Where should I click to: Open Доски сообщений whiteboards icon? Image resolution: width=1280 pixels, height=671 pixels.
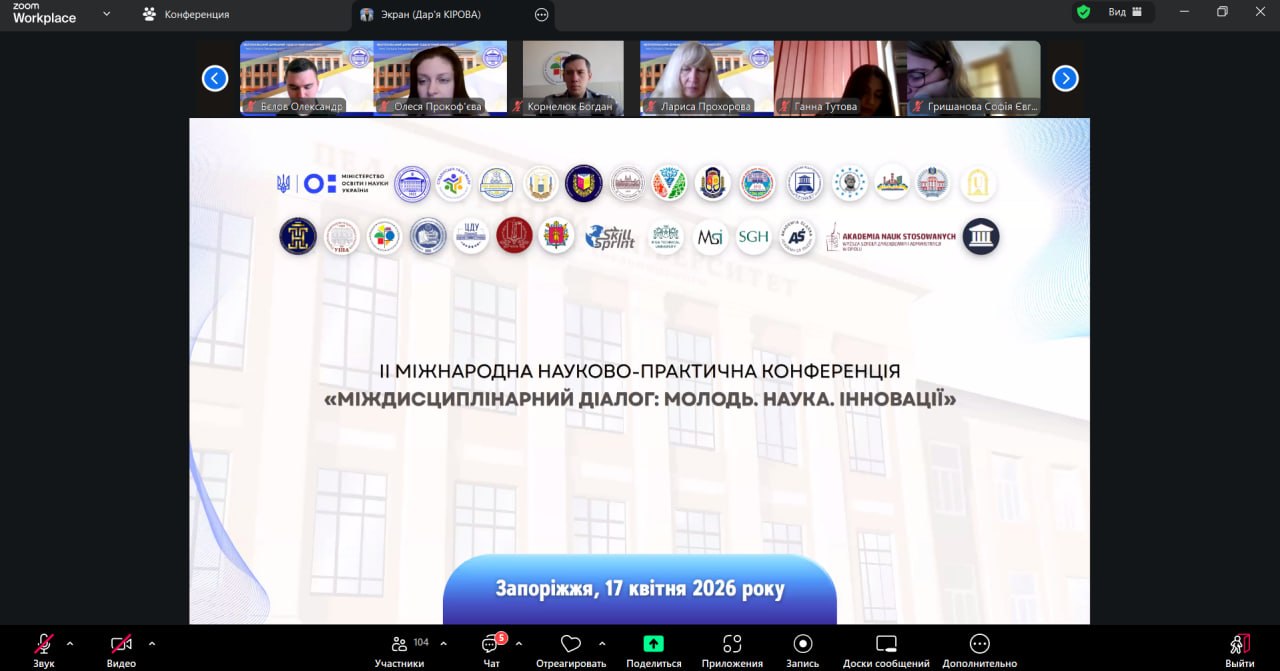point(886,644)
